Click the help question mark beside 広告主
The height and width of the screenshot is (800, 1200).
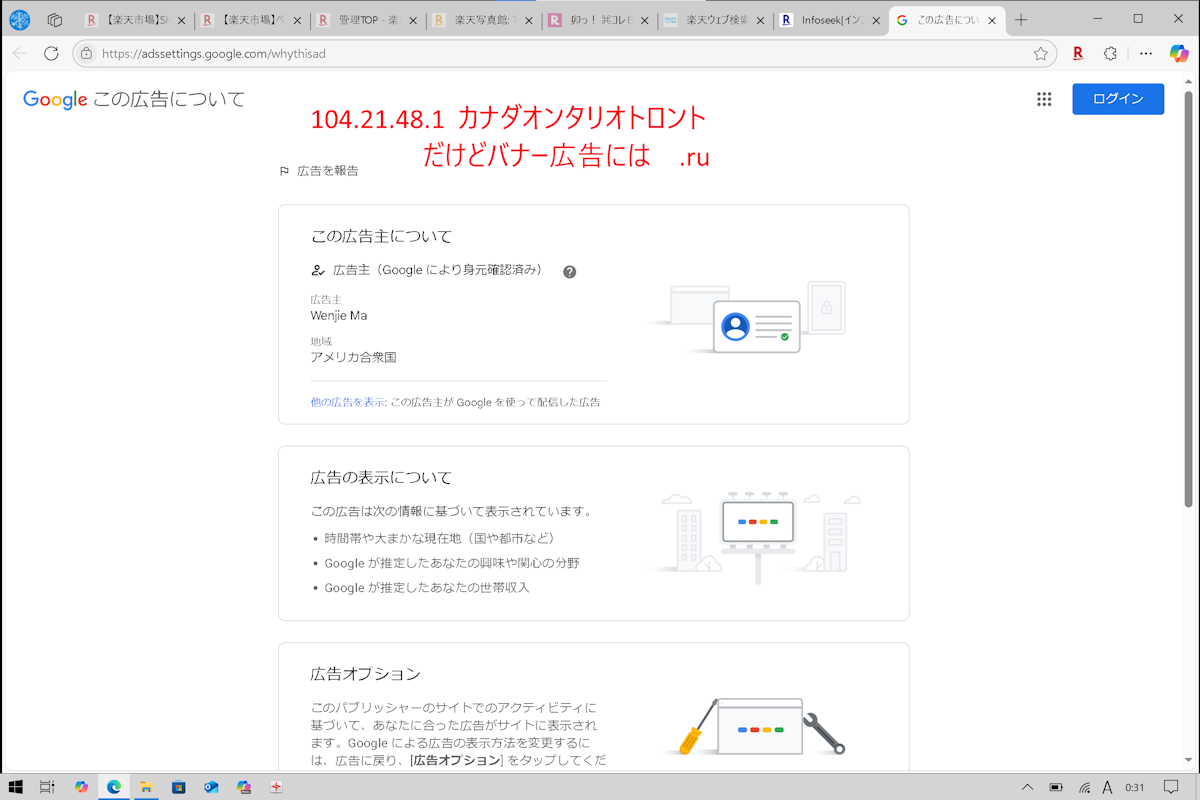[x=570, y=271]
